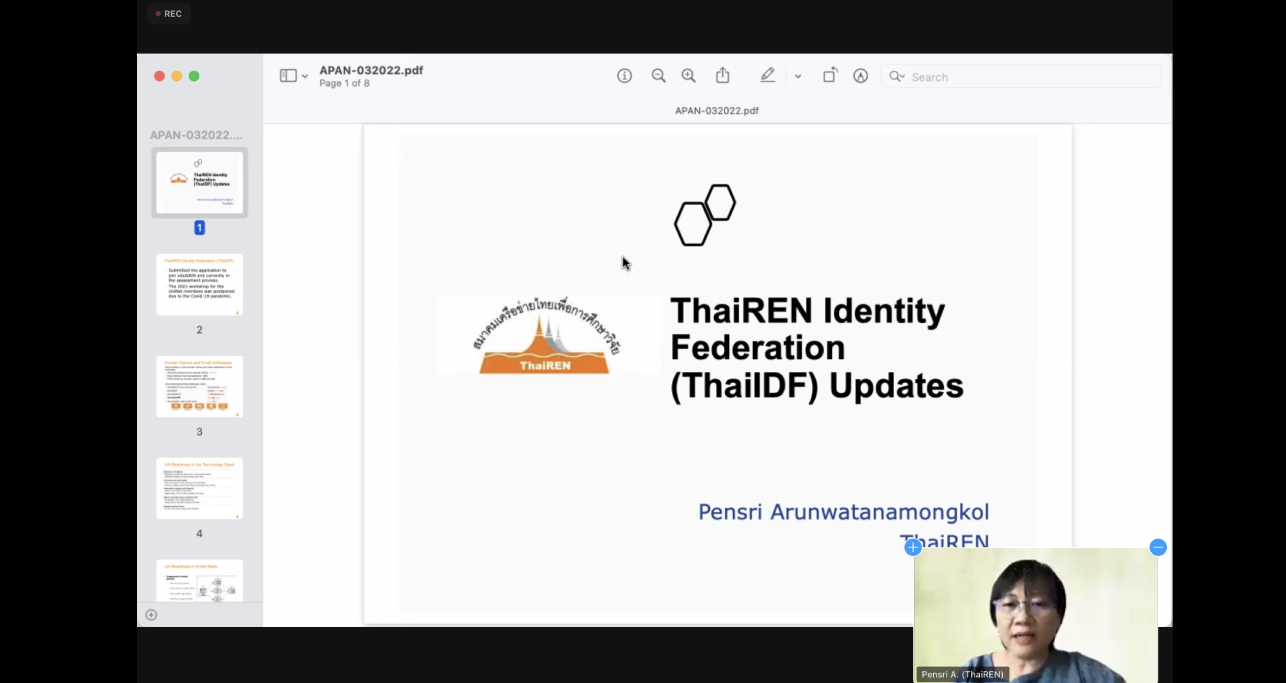Click the speaker video of Pensri A.
Screen dimensions: 1286x683
(x=1035, y=615)
